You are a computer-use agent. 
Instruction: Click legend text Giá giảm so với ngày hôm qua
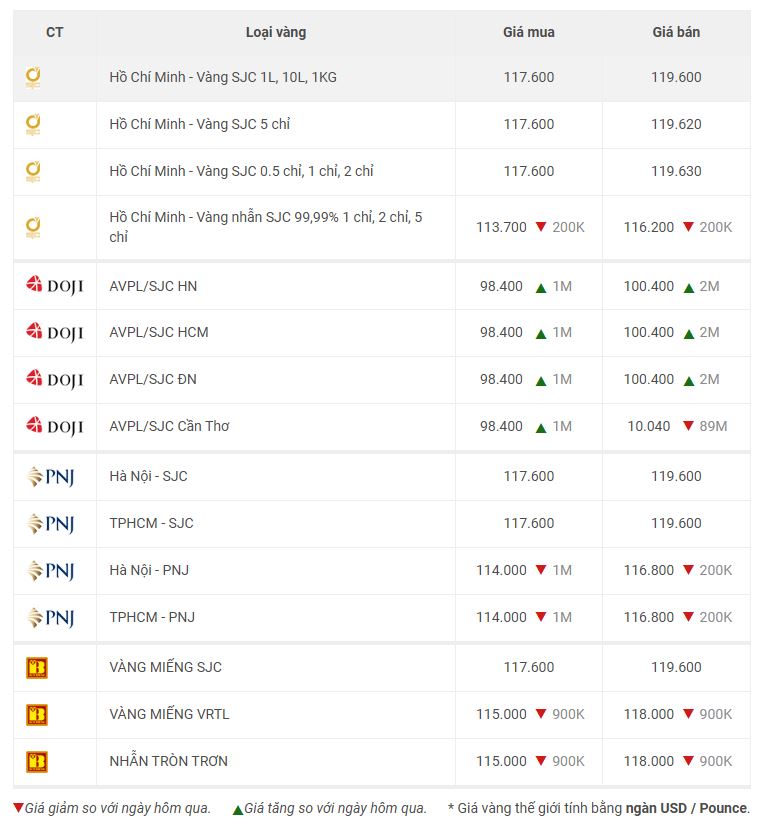[117, 808]
